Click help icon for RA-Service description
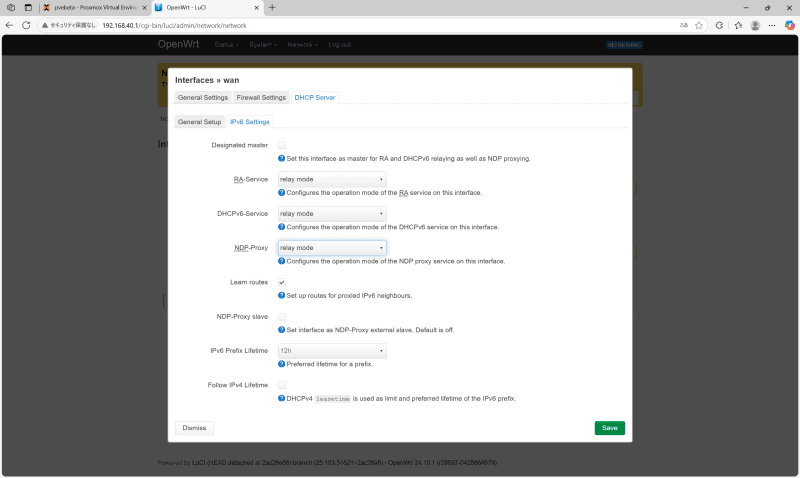The width and height of the screenshot is (800, 478). (281, 193)
